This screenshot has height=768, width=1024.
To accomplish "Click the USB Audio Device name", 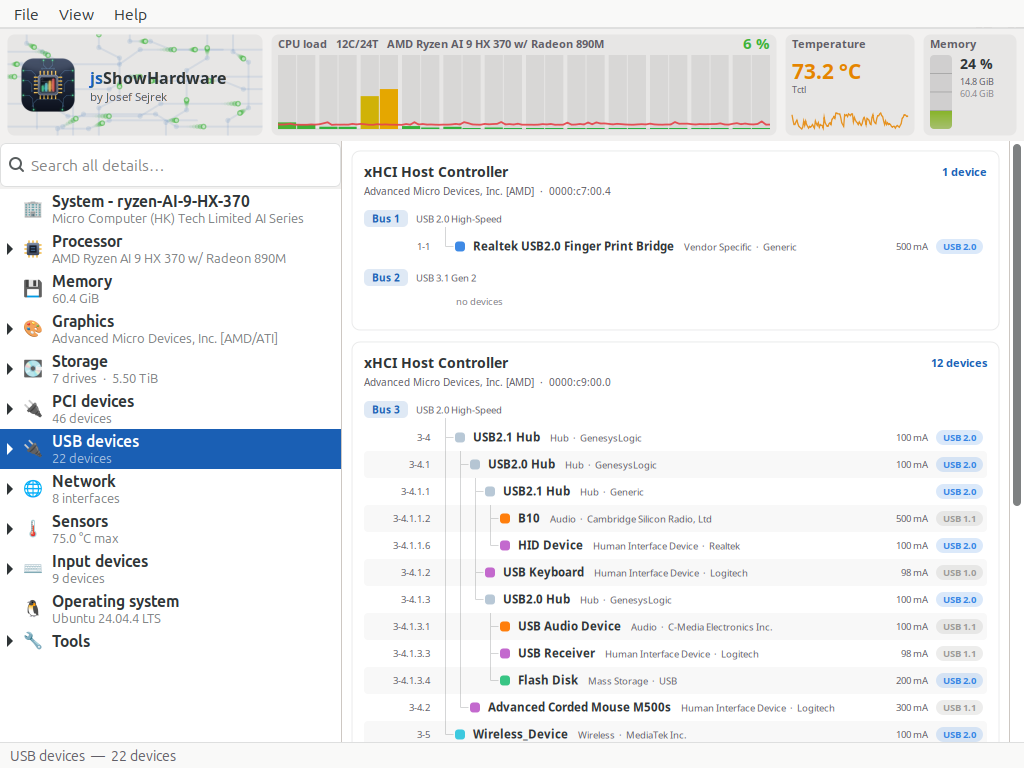I will pyautogui.click(x=569, y=626).
